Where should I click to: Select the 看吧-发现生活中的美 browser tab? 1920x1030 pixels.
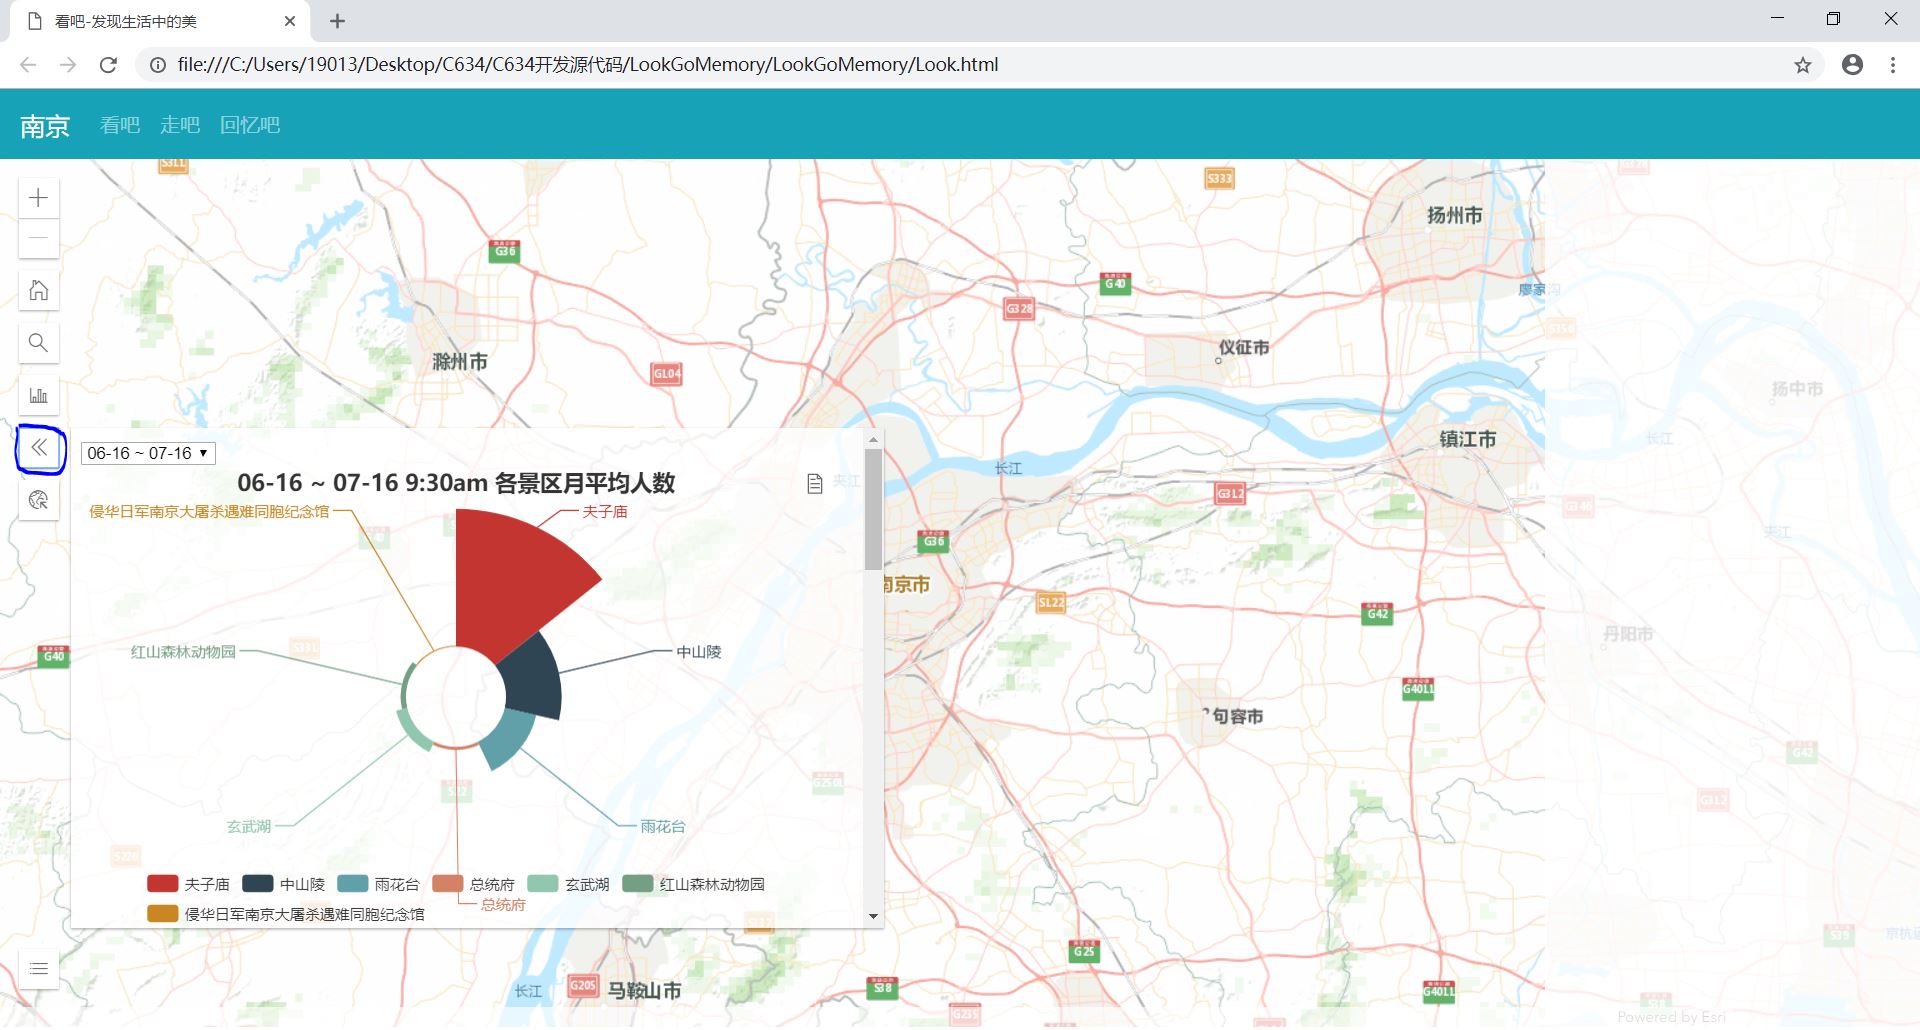[160, 21]
